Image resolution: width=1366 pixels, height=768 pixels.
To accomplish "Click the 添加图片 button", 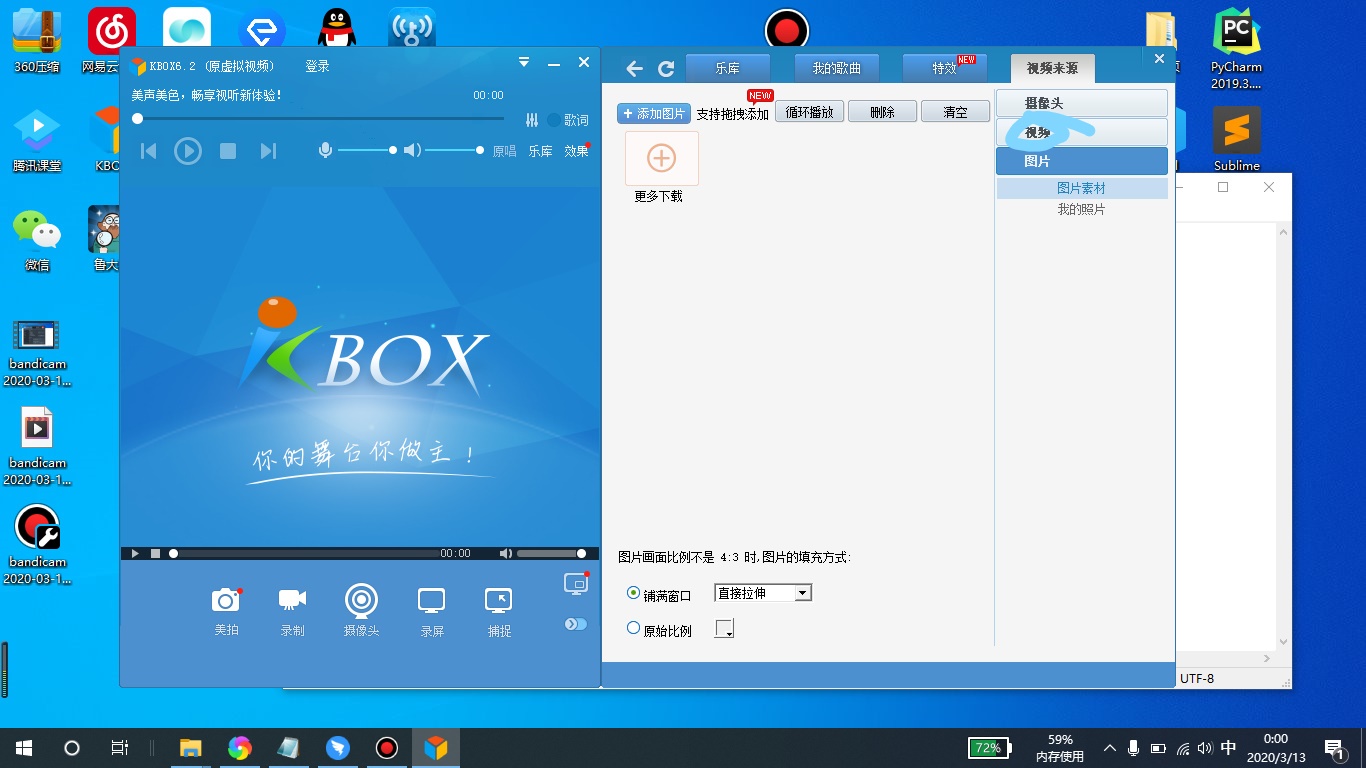I will click(x=654, y=113).
